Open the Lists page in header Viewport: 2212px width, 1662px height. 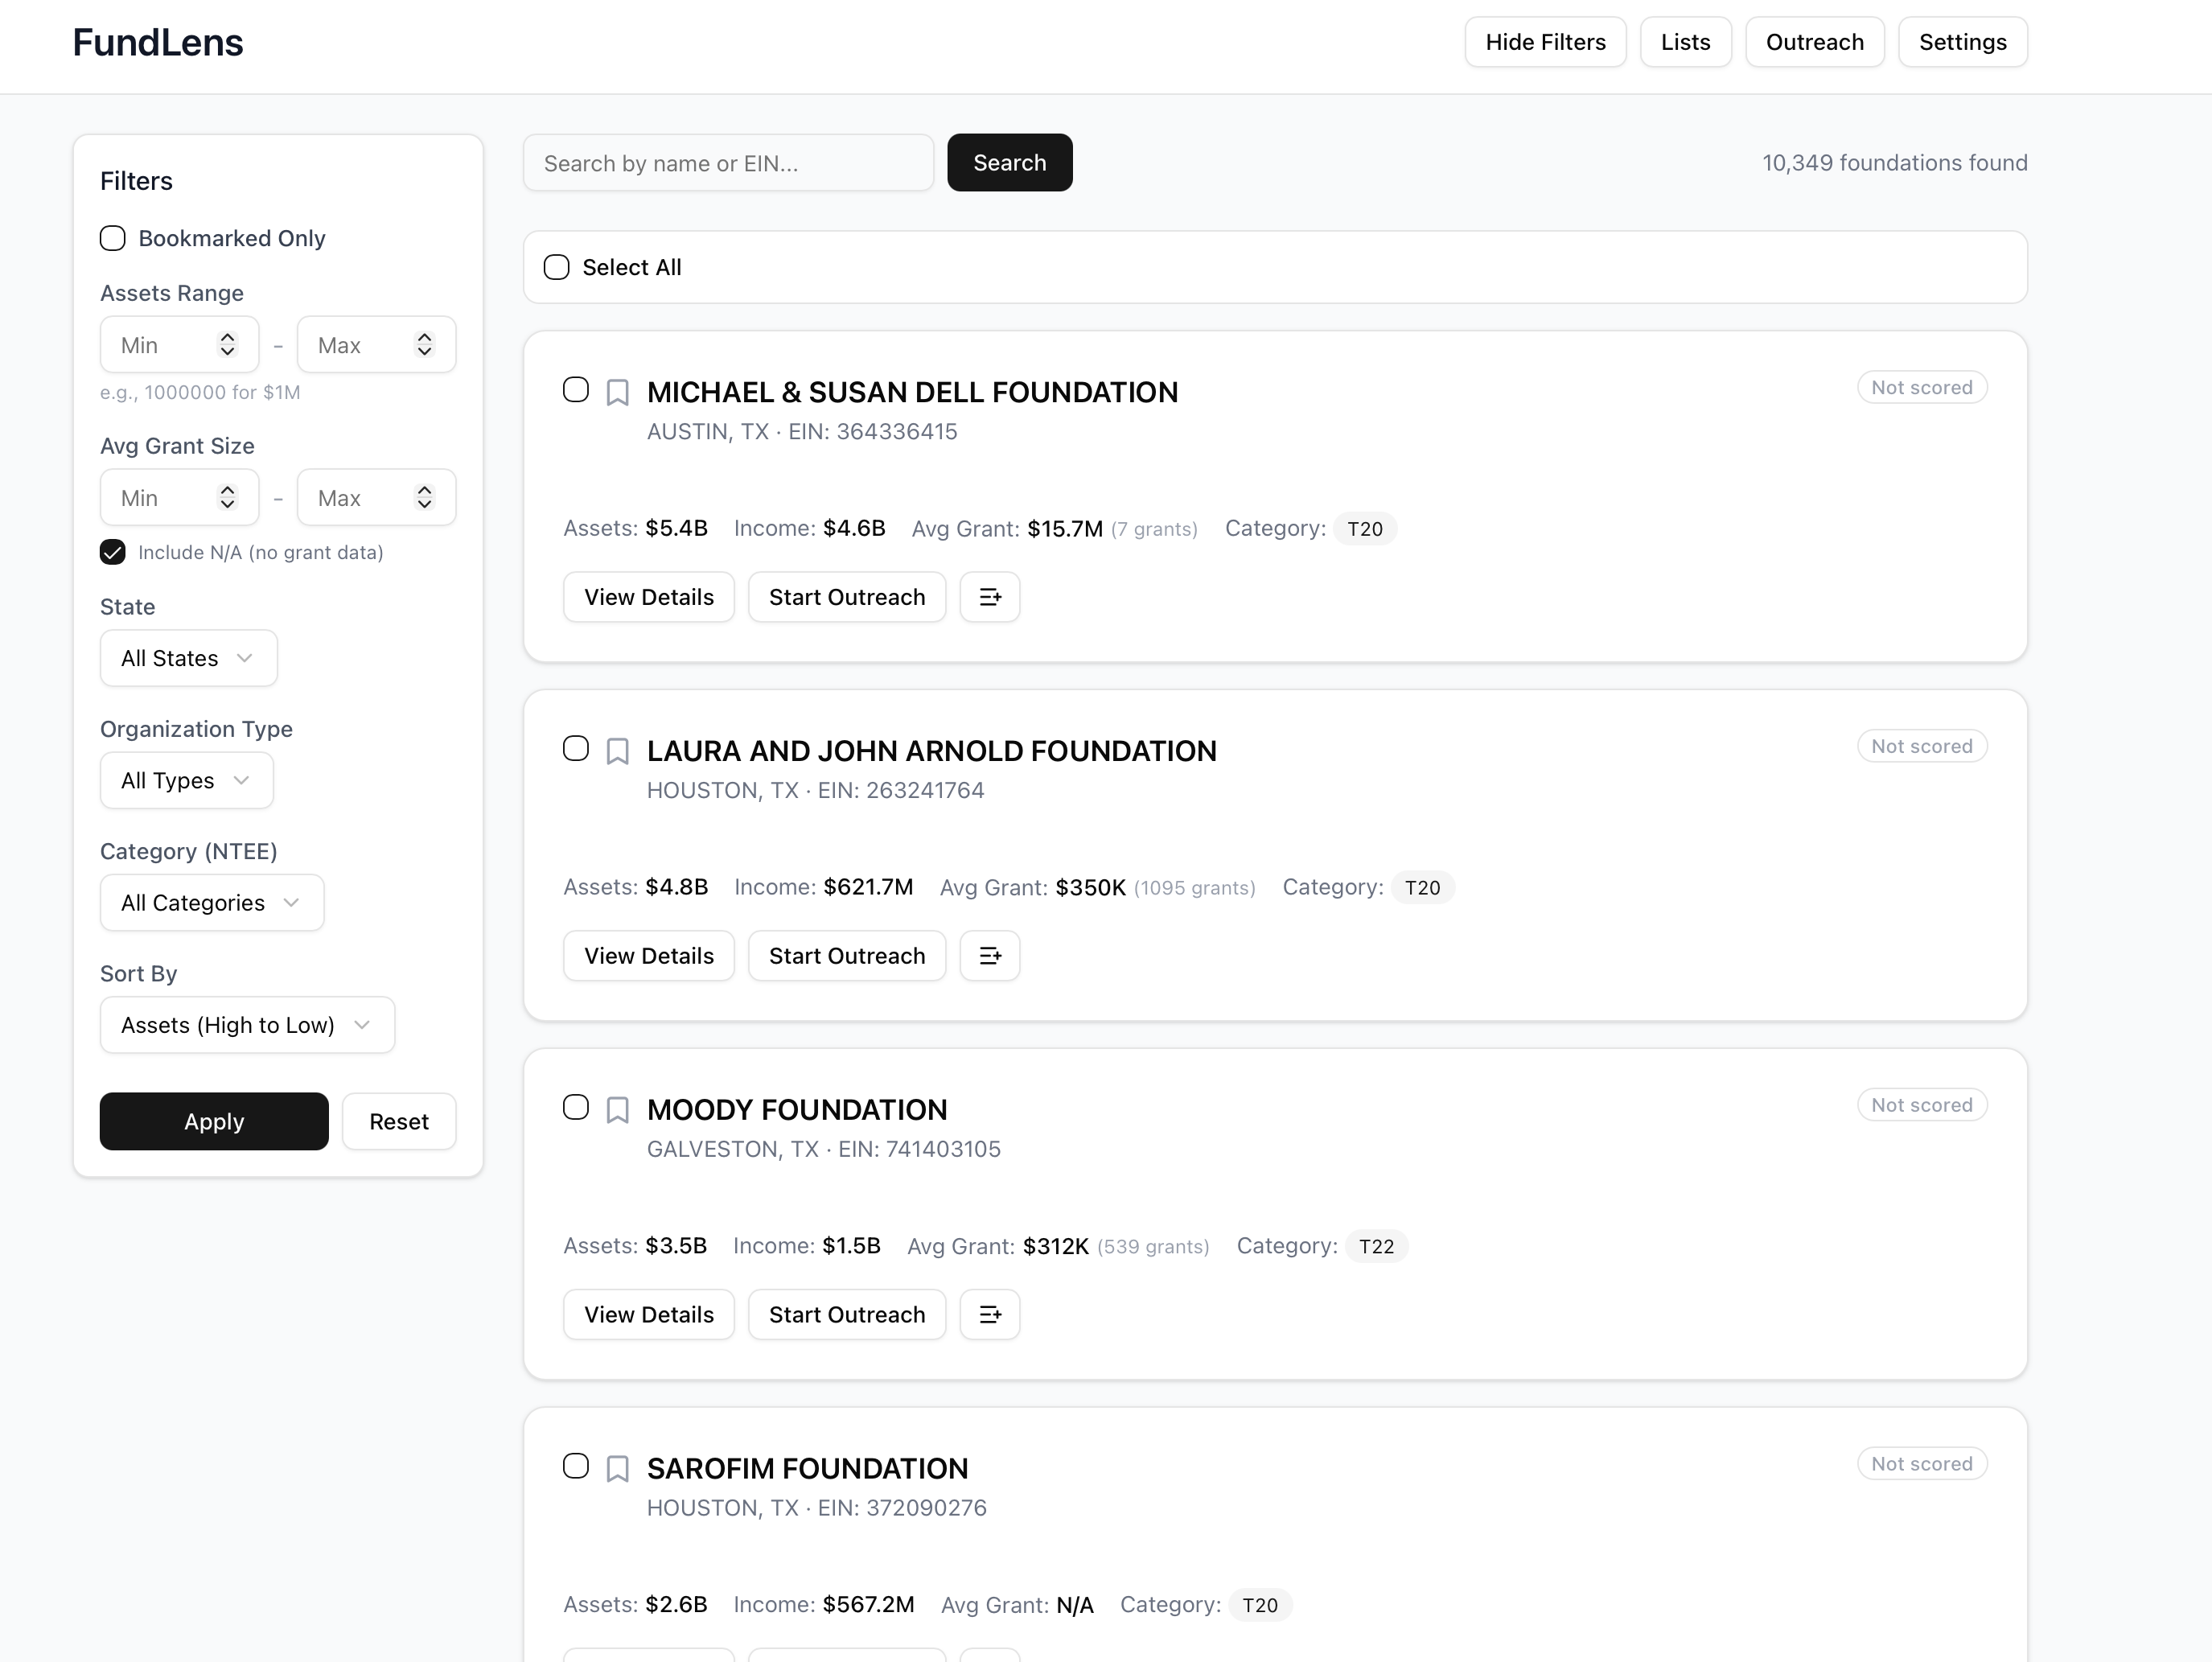click(1685, 42)
